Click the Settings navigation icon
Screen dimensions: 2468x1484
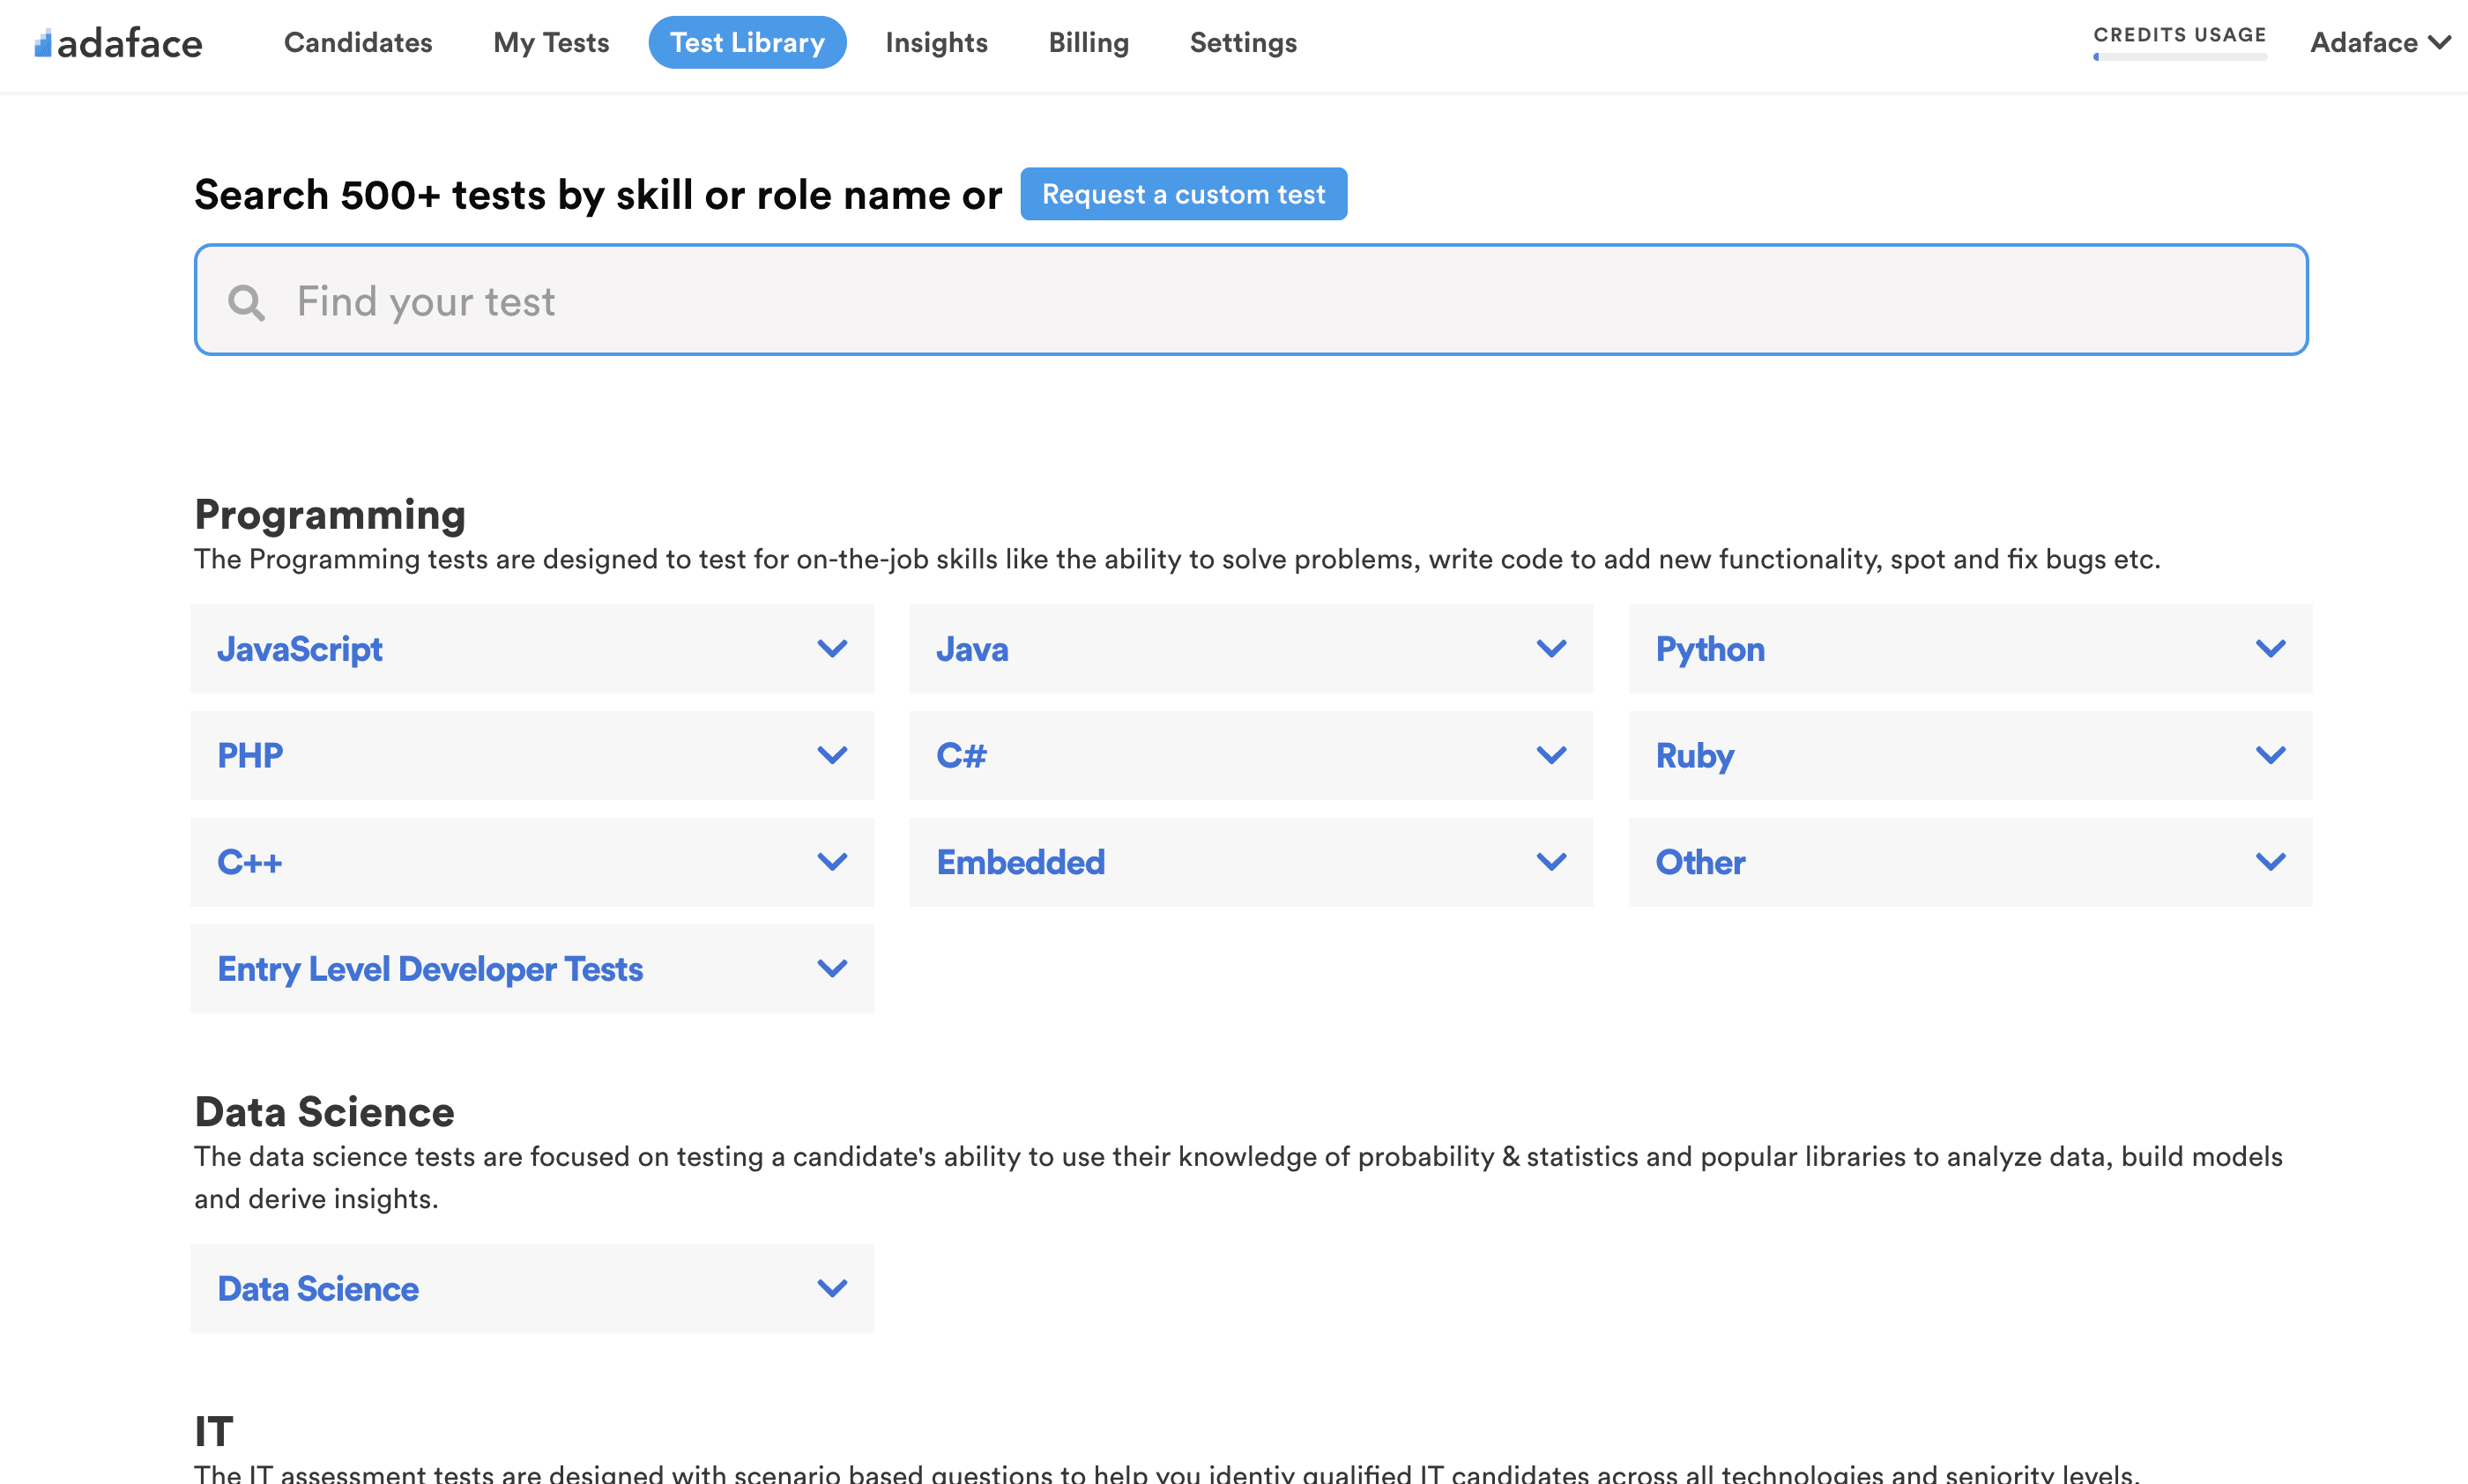1243,42
